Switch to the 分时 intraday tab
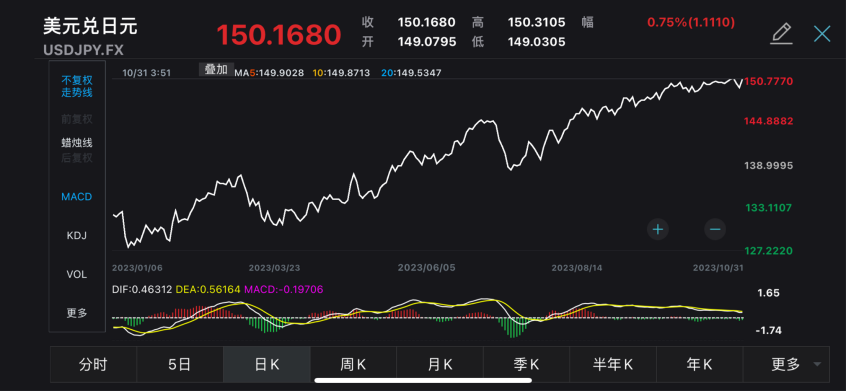The image size is (846, 391). [x=93, y=365]
